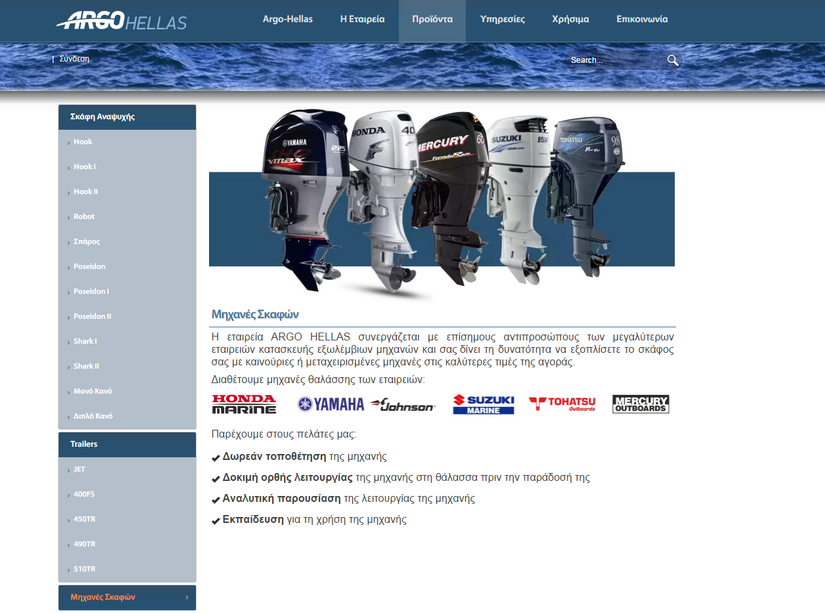Click the Εκπαίδευση list item
Viewport: 825px width, 613px height.
(x=309, y=520)
